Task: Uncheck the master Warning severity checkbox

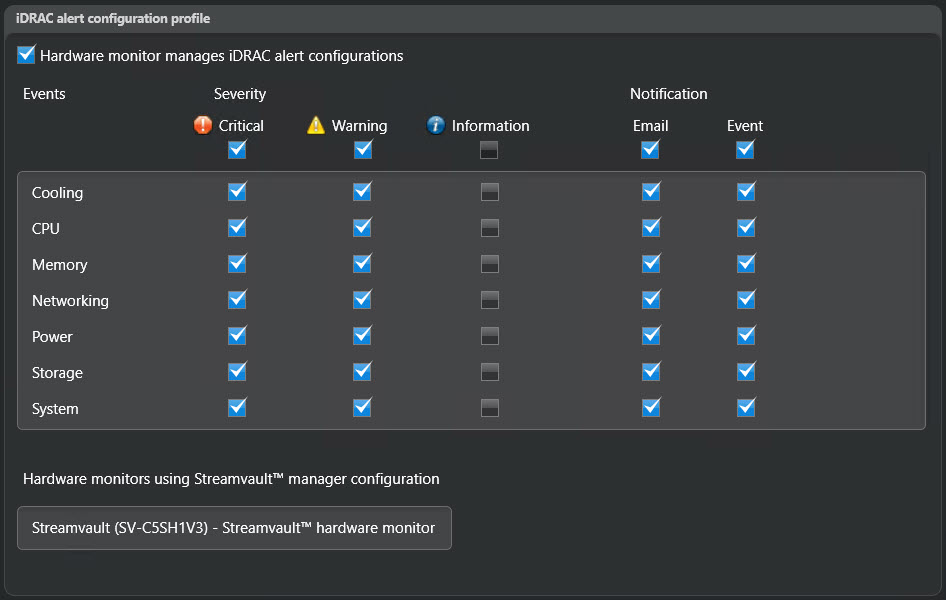Action: (362, 149)
